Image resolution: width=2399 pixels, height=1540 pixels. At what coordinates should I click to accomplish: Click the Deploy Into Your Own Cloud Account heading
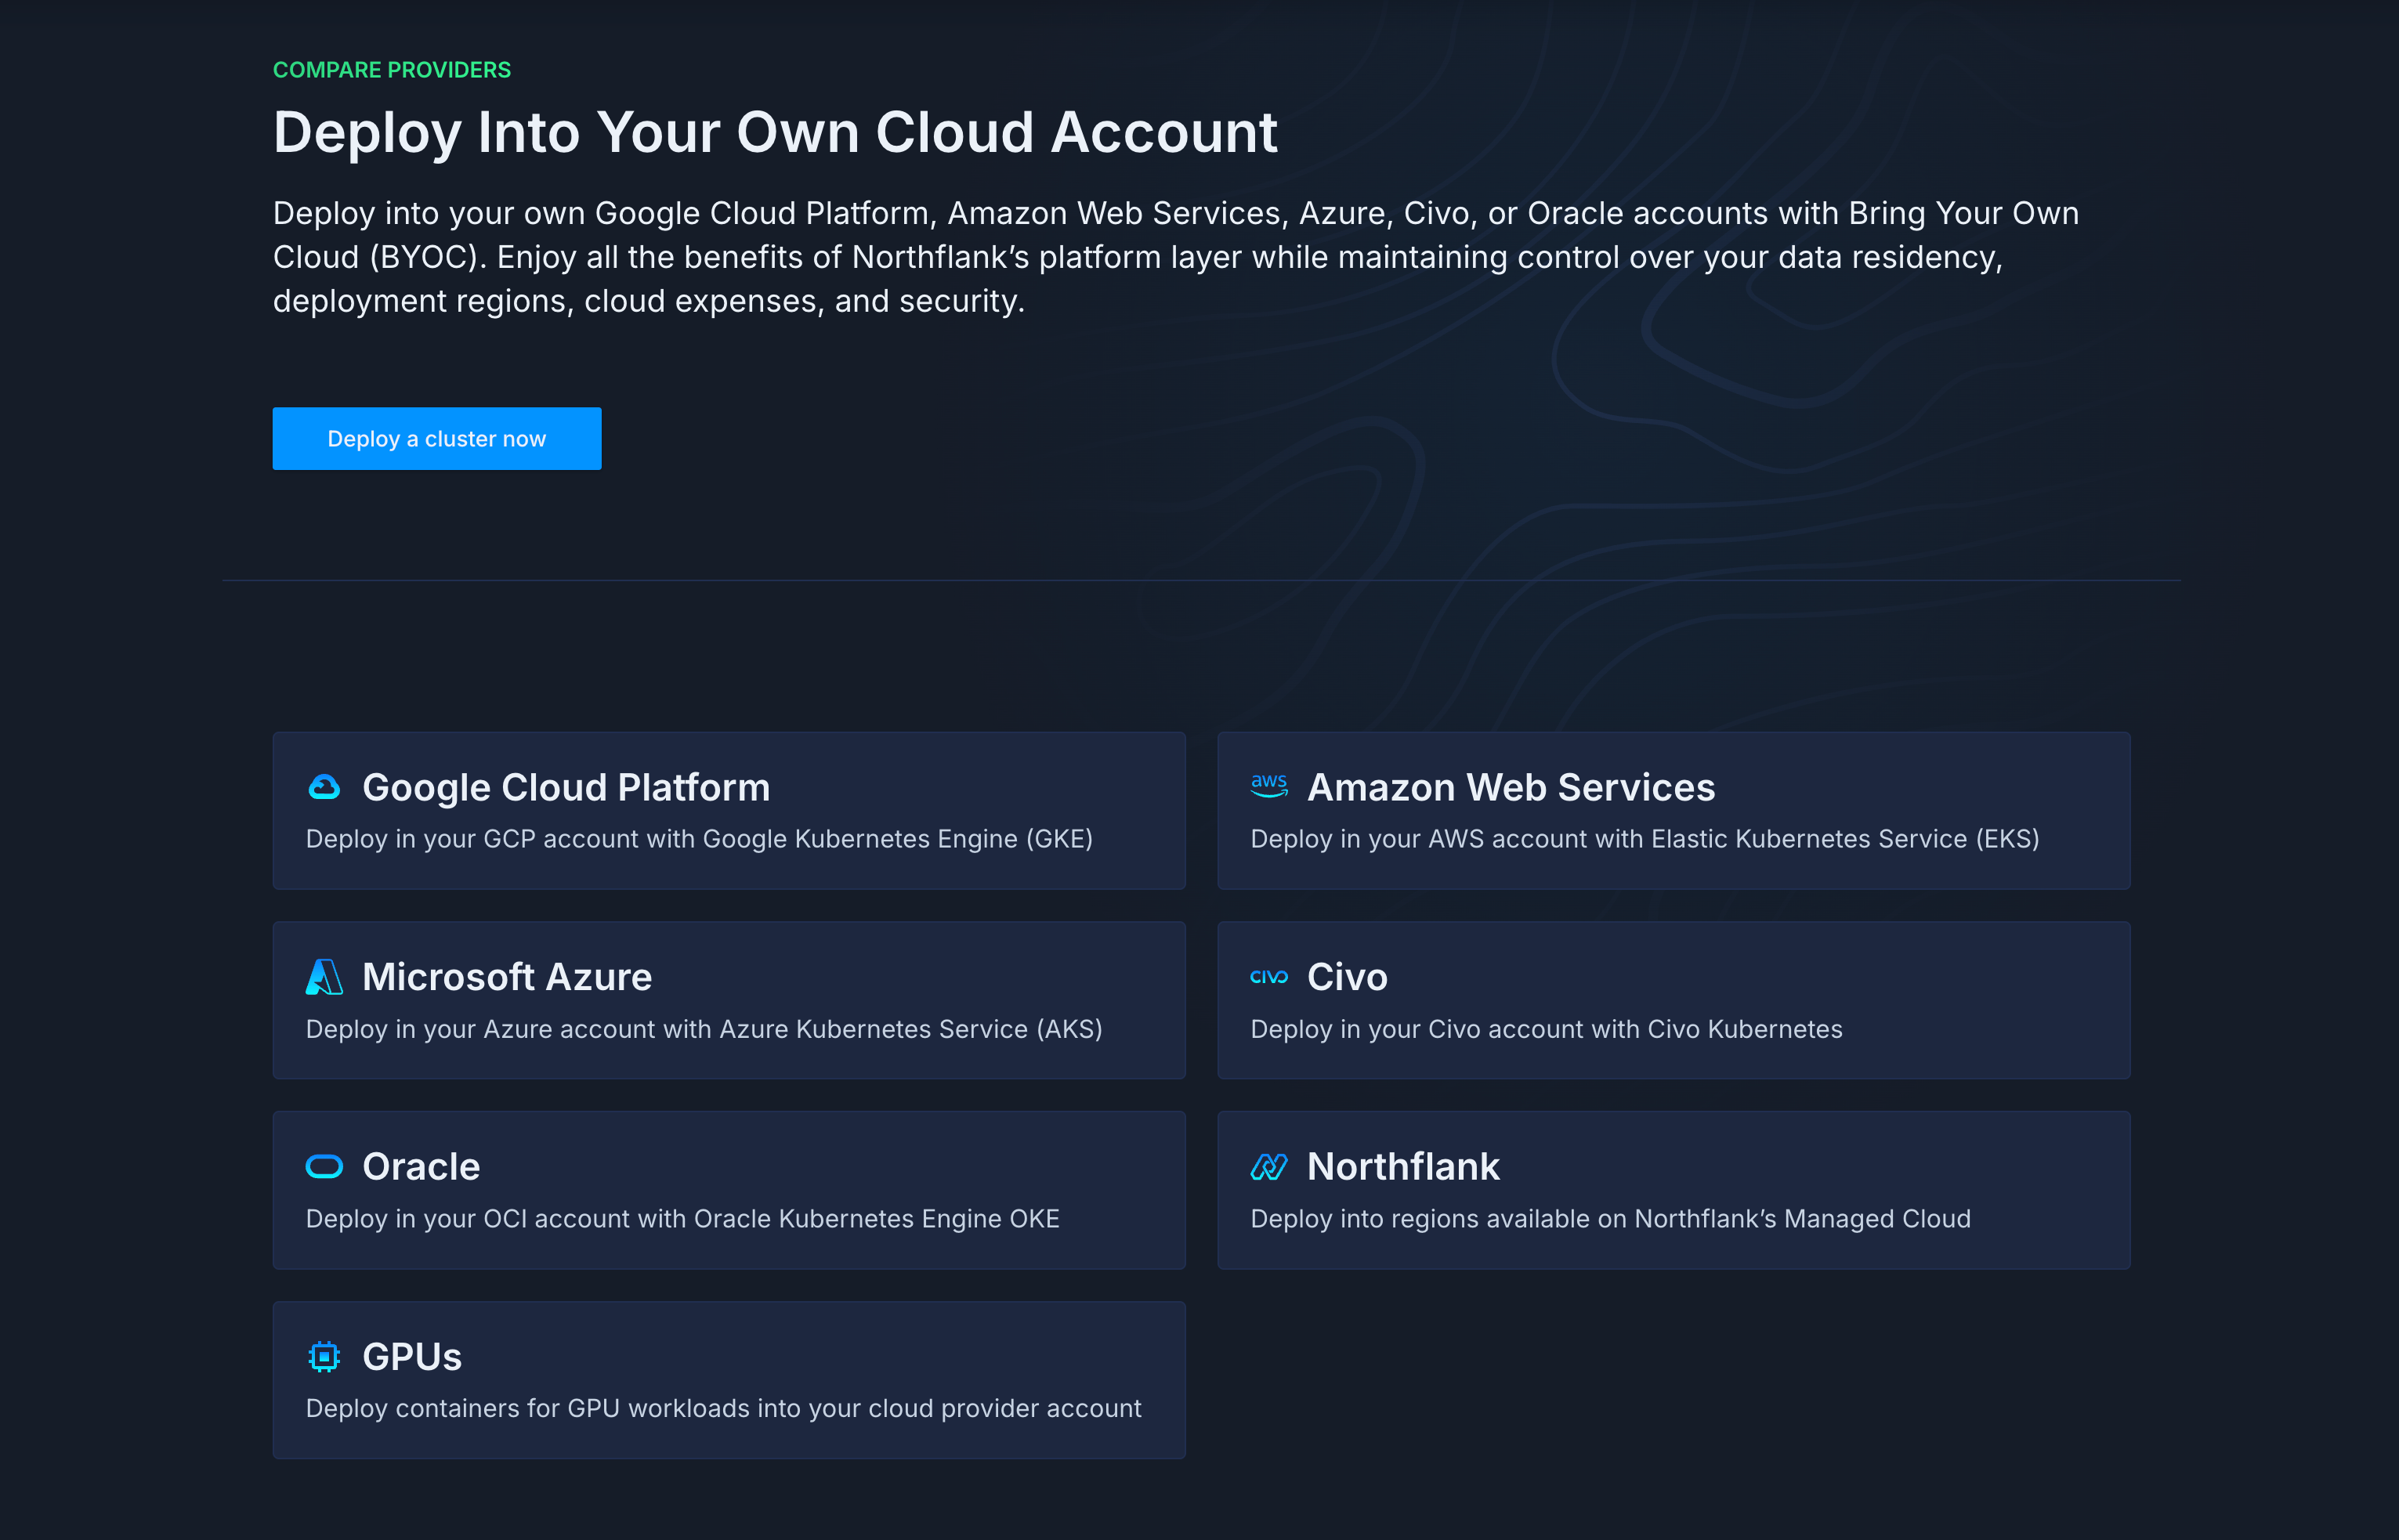[x=775, y=132]
